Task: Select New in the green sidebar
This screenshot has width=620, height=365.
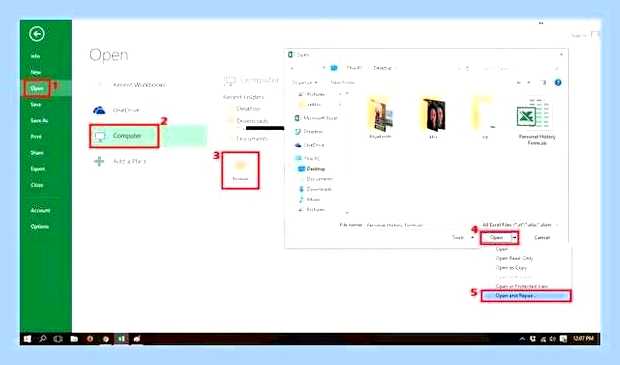Action: tap(36, 72)
